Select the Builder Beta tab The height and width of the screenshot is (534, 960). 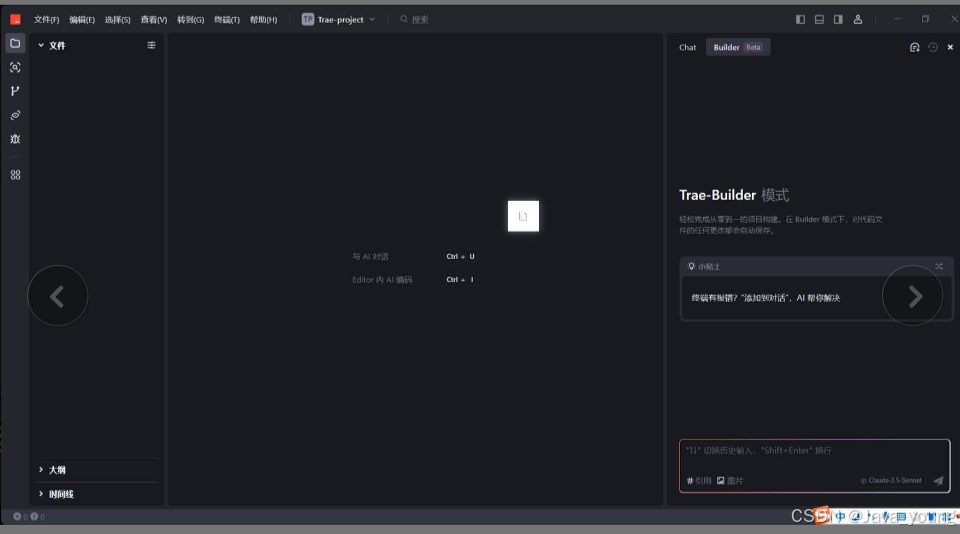coord(738,47)
